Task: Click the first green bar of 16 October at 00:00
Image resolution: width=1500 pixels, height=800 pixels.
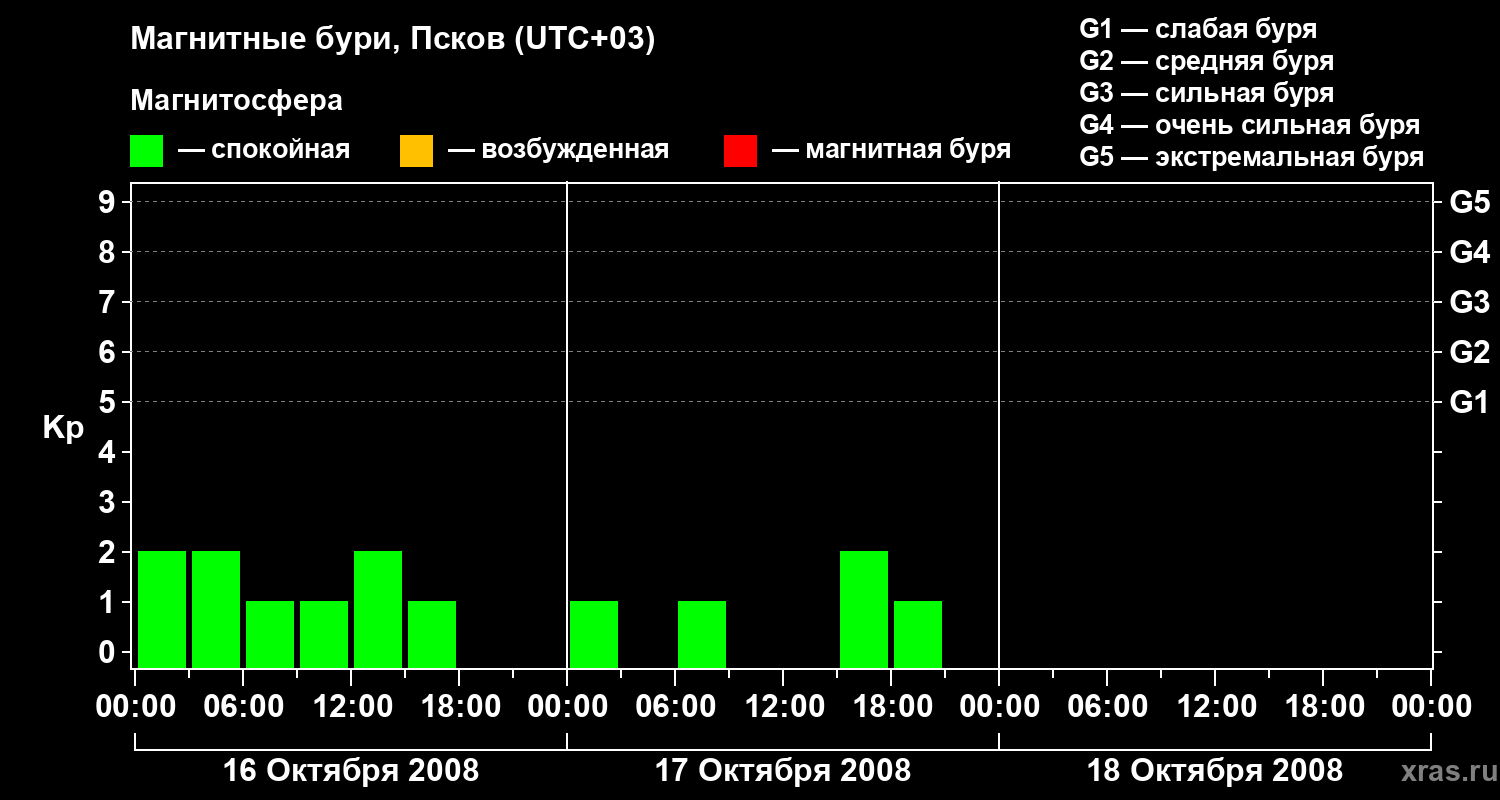Action: pyautogui.click(x=162, y=609)
